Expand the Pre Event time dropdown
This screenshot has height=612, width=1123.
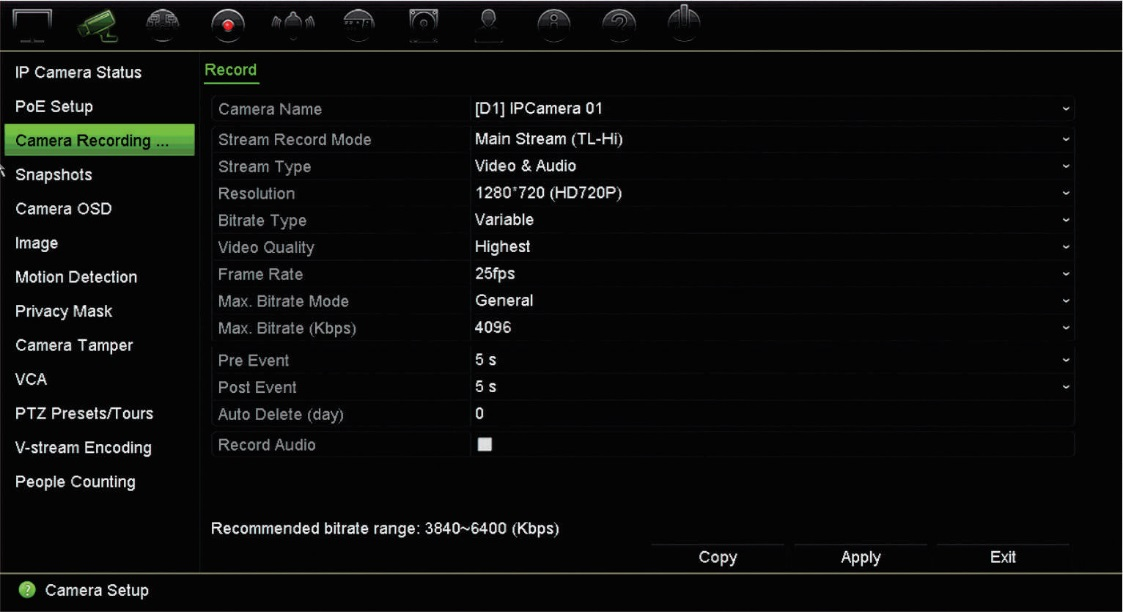tap(771, 360)
